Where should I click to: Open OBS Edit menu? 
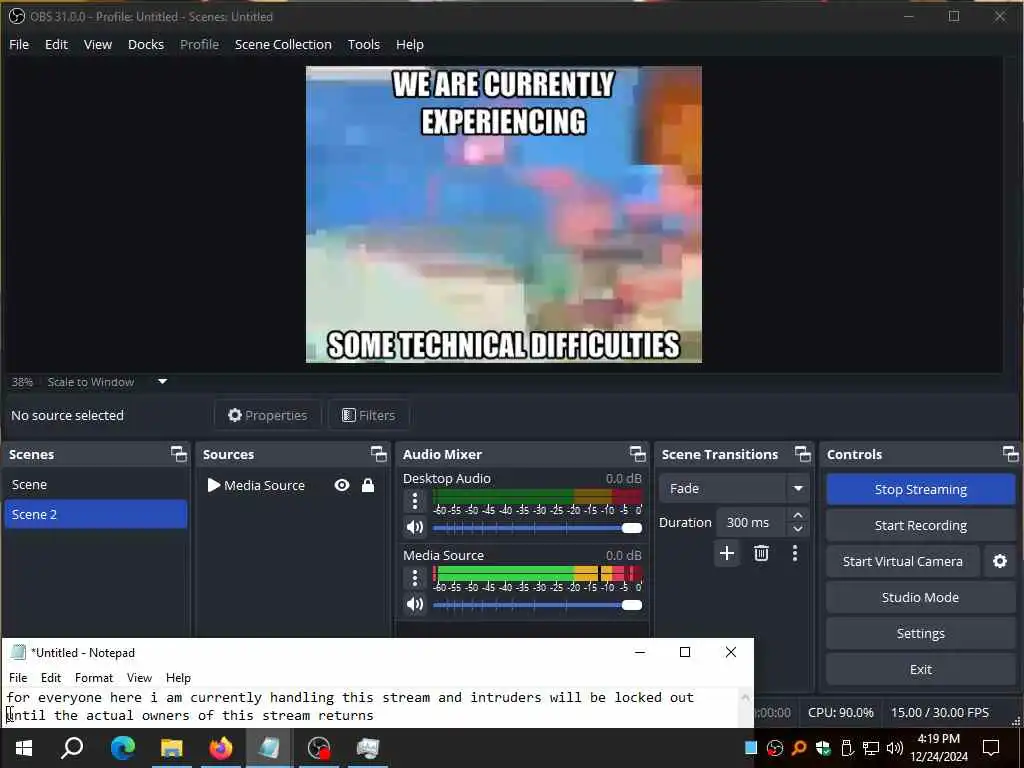pos(56,44)
